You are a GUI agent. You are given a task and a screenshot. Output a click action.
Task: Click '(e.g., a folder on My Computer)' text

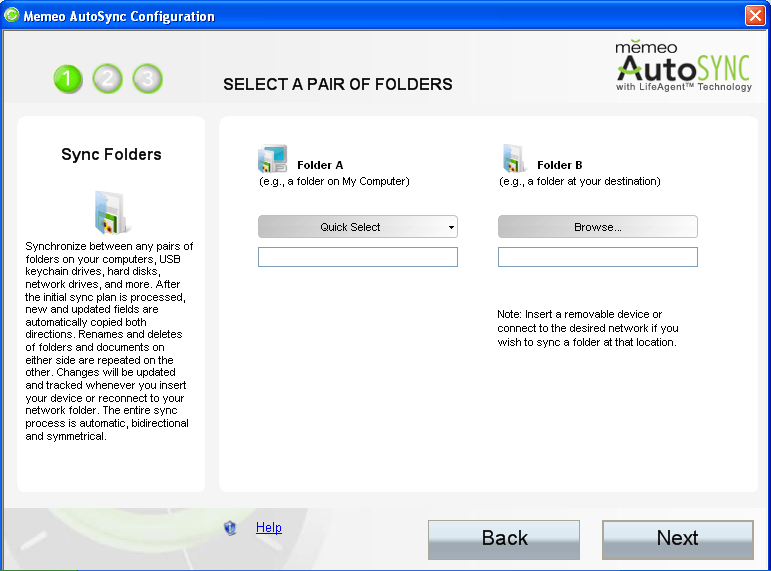coord(334,181)
